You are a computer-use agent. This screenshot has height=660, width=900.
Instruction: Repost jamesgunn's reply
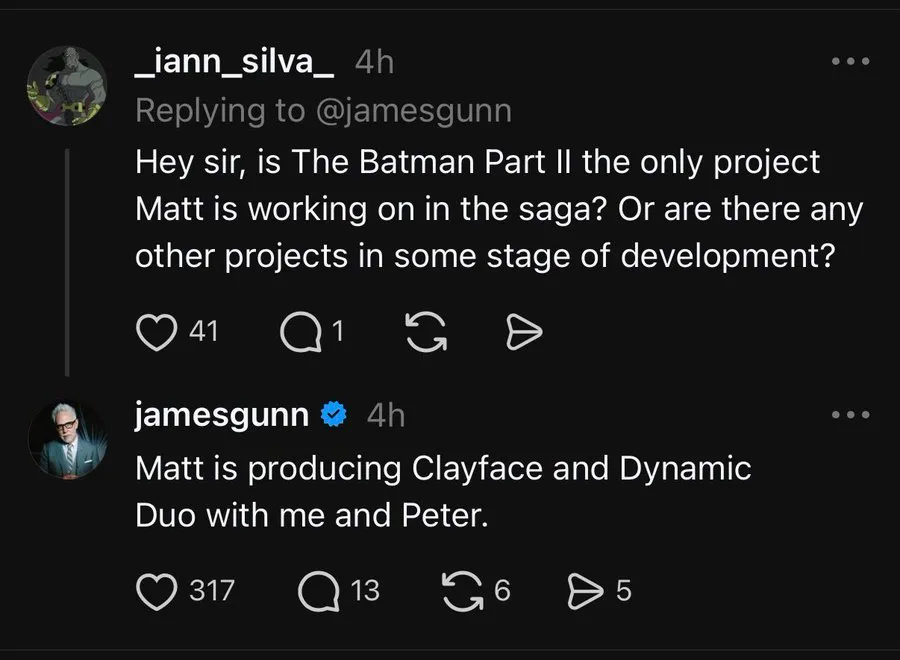(x=461, y=591)
